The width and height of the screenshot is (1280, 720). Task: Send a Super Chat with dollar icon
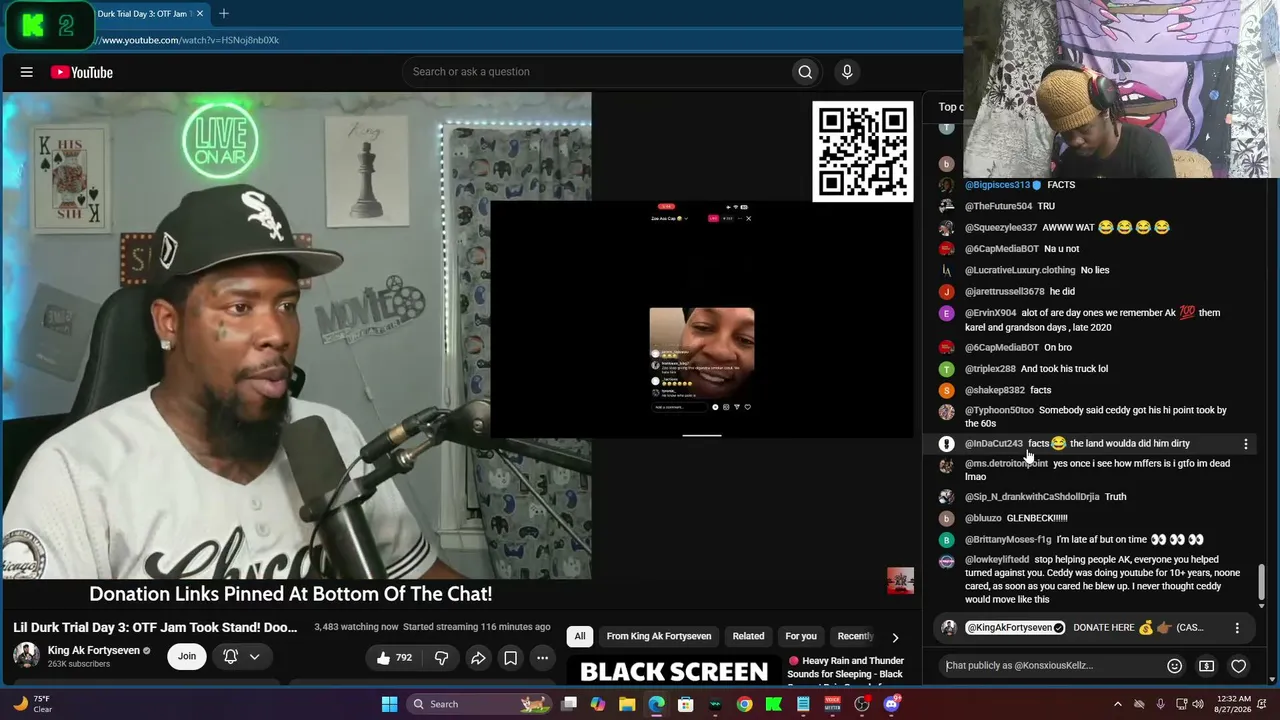[1207, 666]
